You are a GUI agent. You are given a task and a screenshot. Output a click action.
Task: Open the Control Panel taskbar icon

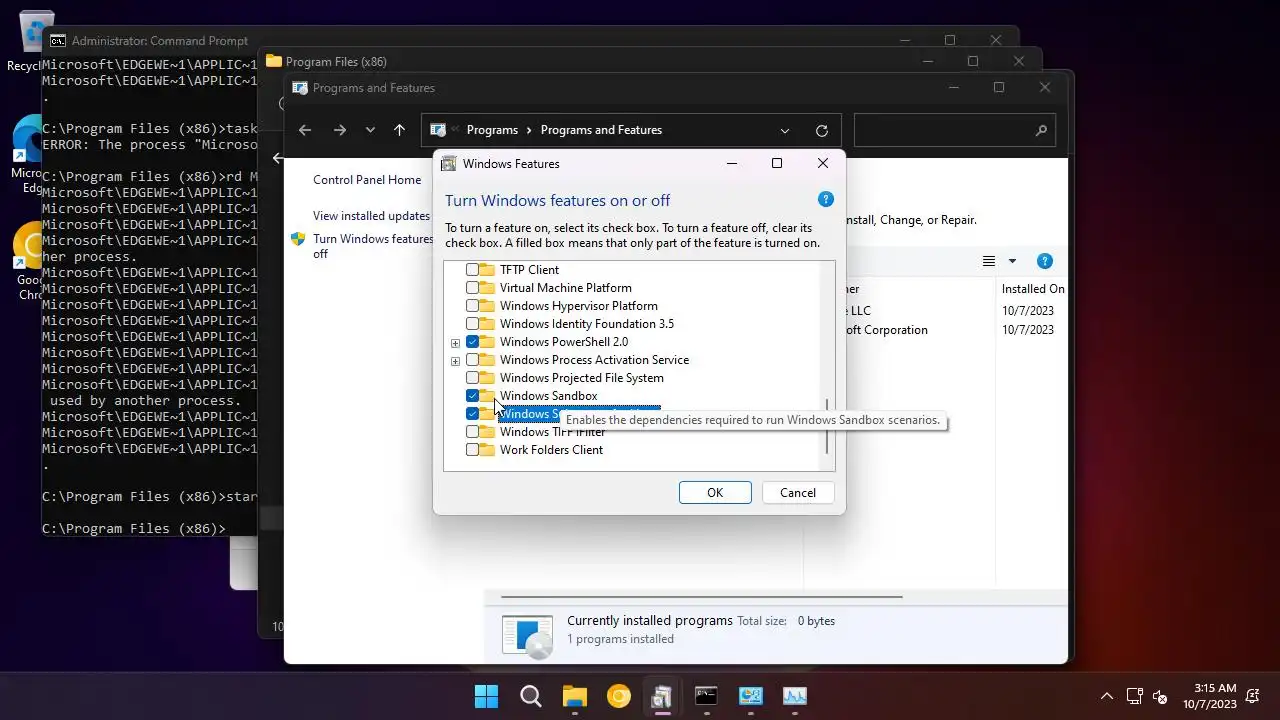point(751,696)
